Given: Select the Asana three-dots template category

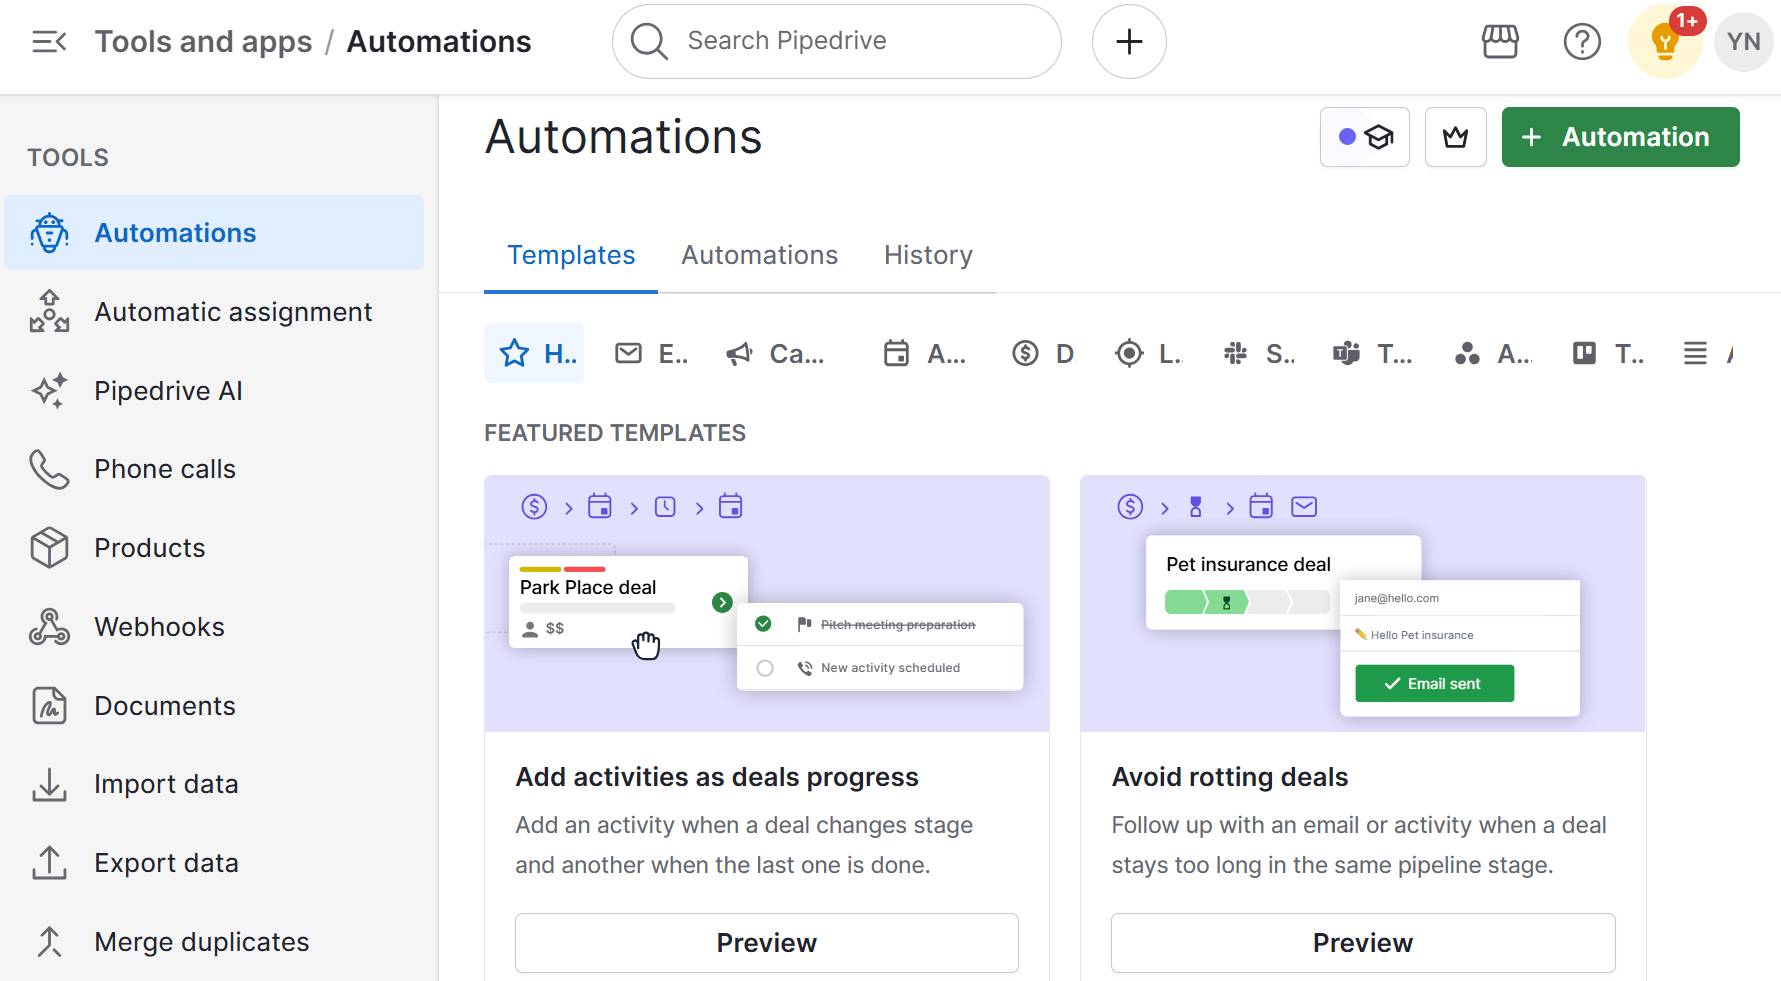Looking at the screenshot, I should [x=1493, y=353].
